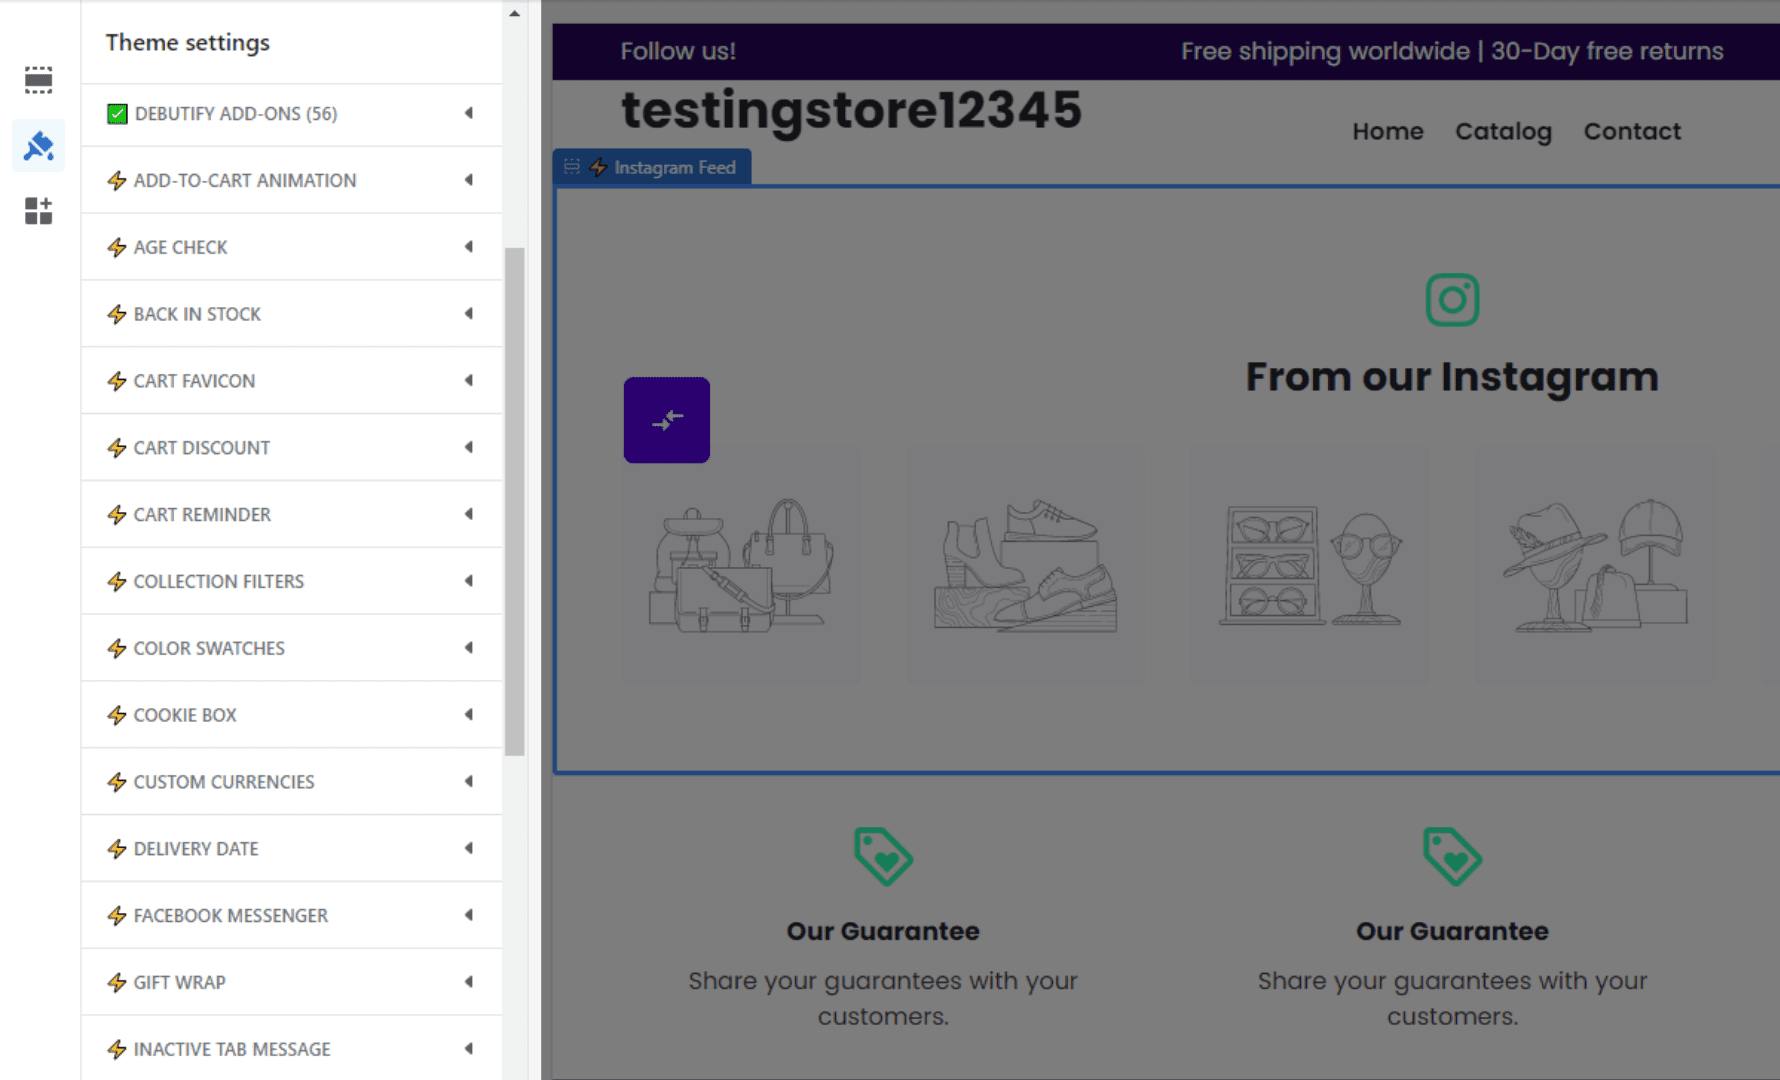Screen dimensions: 1780x1080
Task: Expand the Collection Filters arrow
Action: pyautogui.click(x=468, y=581)
